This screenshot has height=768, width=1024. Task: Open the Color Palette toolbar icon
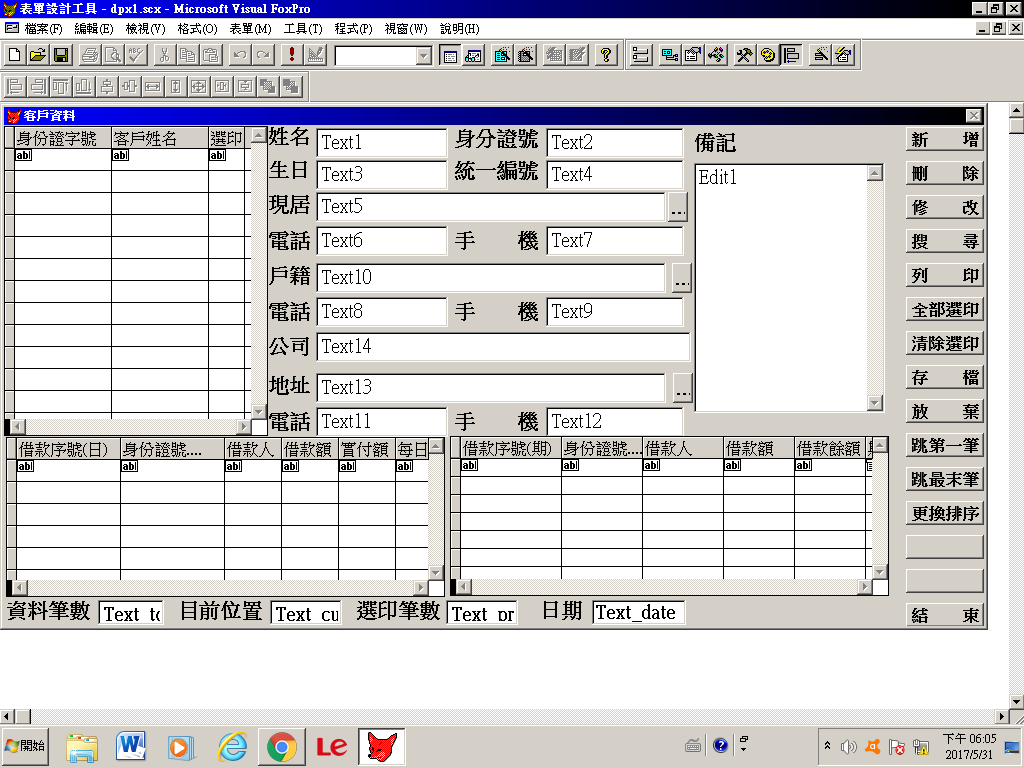[x=768, y=56]
